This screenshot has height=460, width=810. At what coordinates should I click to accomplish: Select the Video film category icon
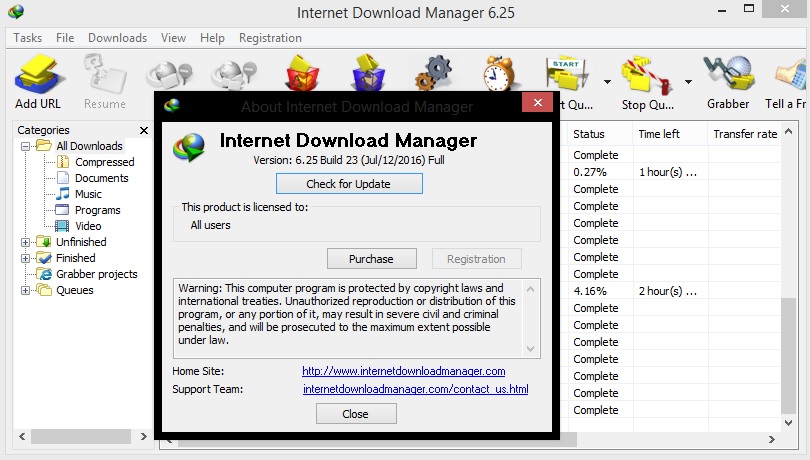click(62, 226)
